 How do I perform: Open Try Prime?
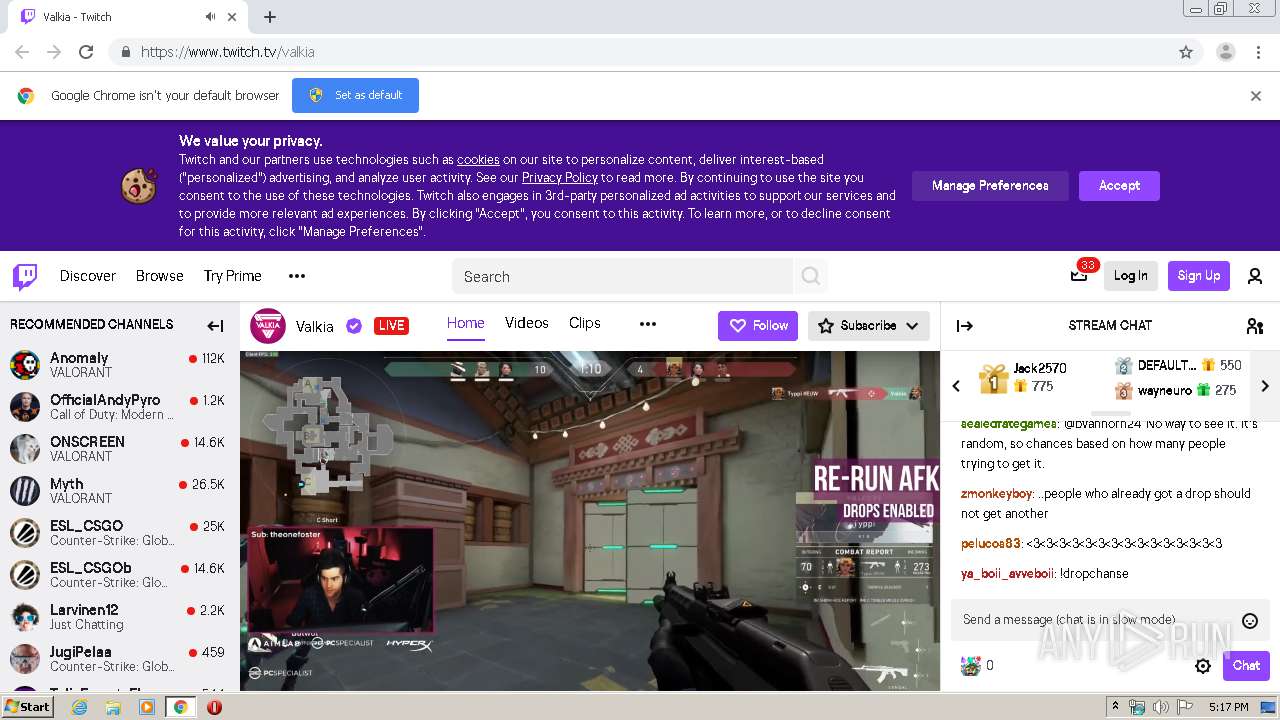tap(233, 276)
